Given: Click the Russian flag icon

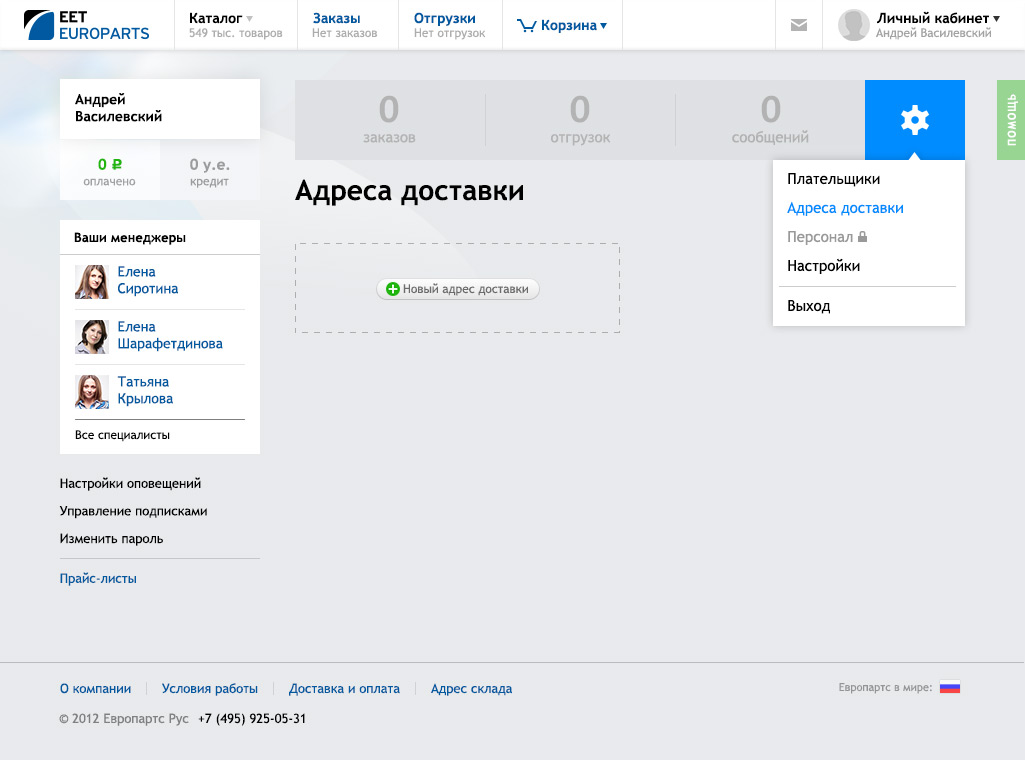Looking at the screenshot, I should (x=949, y=688).
